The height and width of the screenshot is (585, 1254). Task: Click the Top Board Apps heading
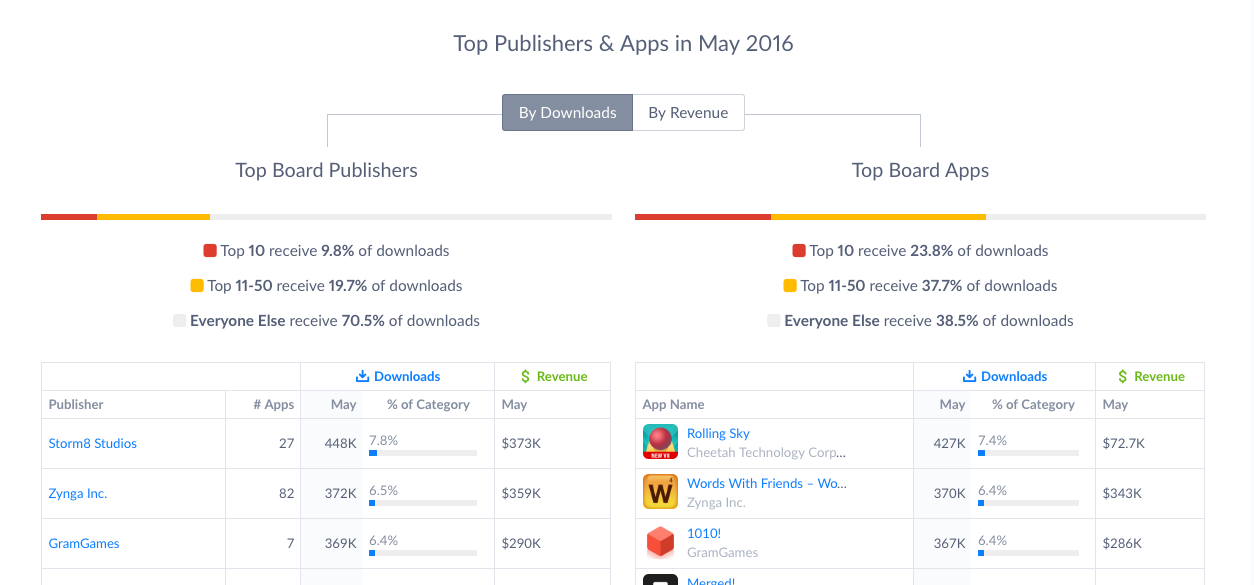coord(920,170)
